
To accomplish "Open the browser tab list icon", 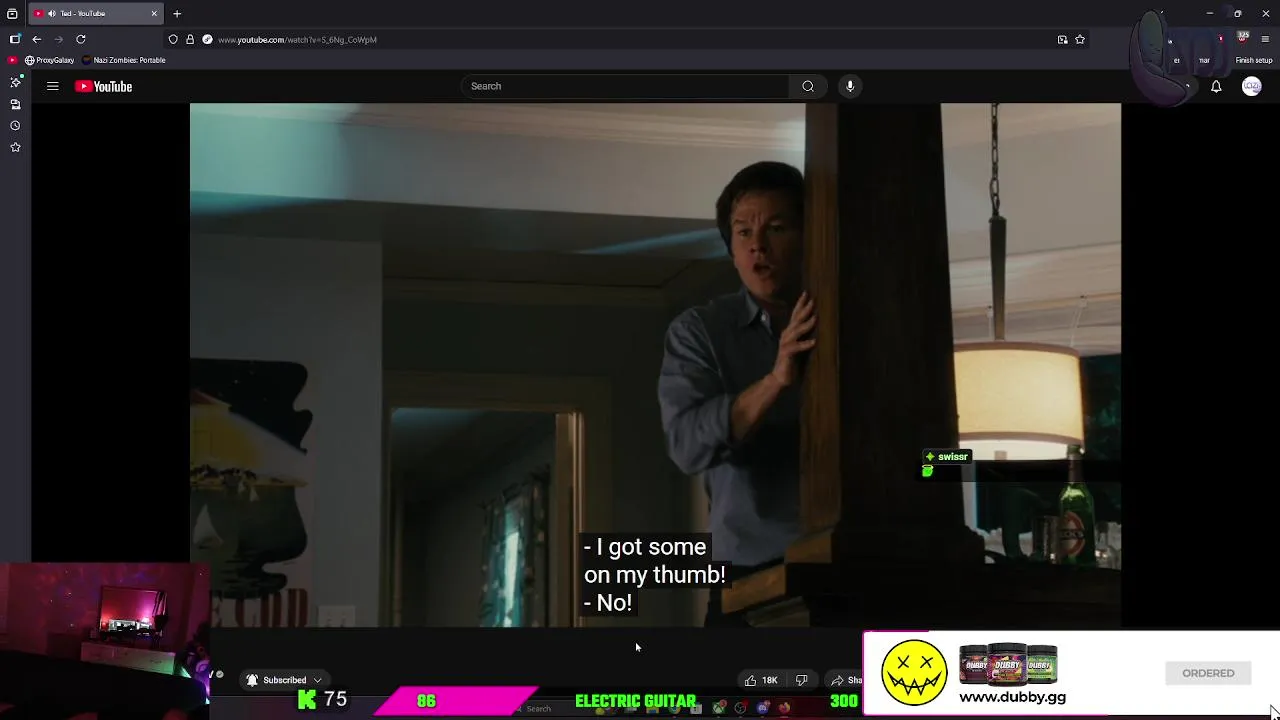I will [12, 14].
